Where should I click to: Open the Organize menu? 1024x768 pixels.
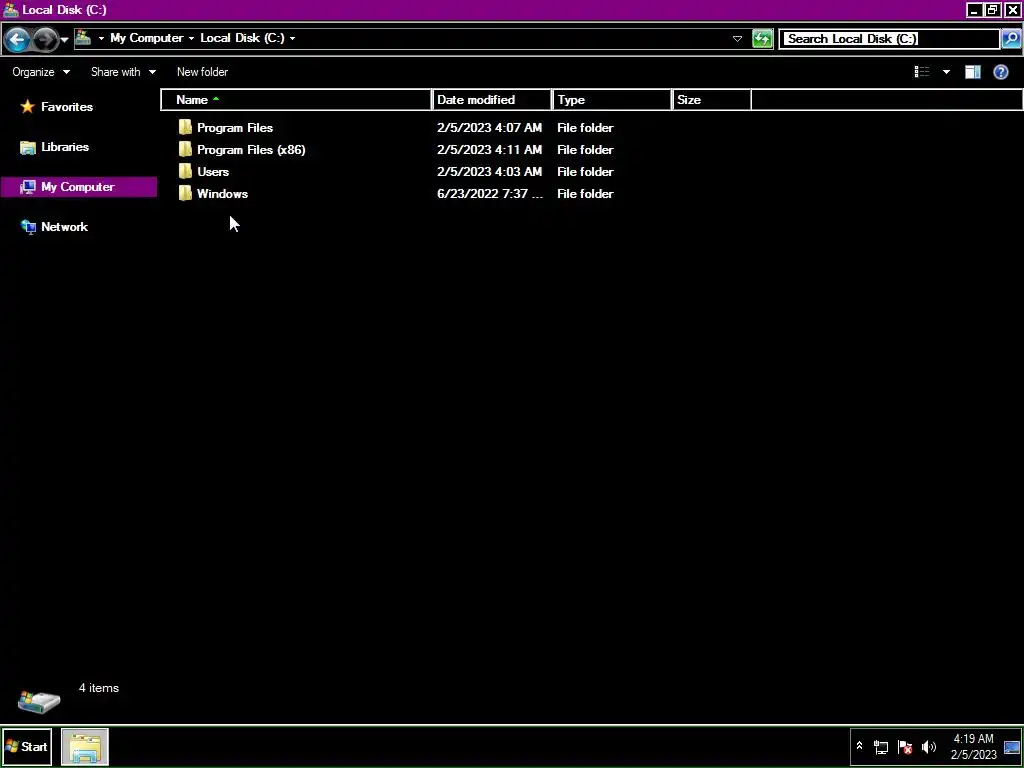click(x=40, y=72)
